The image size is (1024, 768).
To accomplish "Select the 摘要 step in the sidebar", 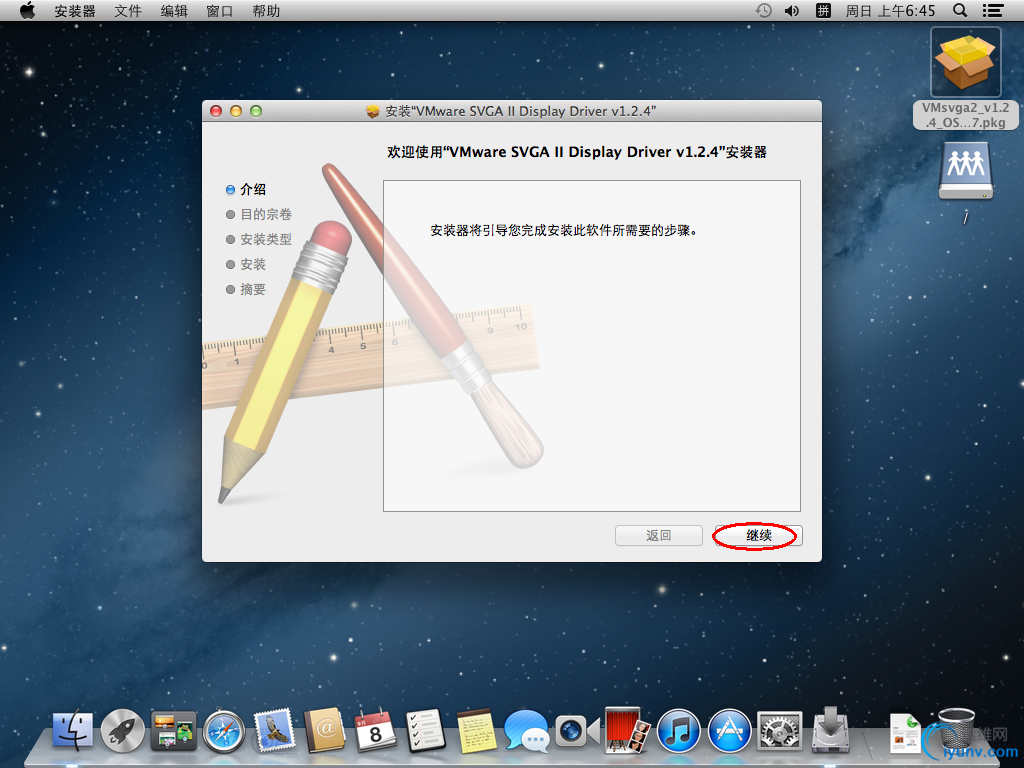I will click(246, 289).
